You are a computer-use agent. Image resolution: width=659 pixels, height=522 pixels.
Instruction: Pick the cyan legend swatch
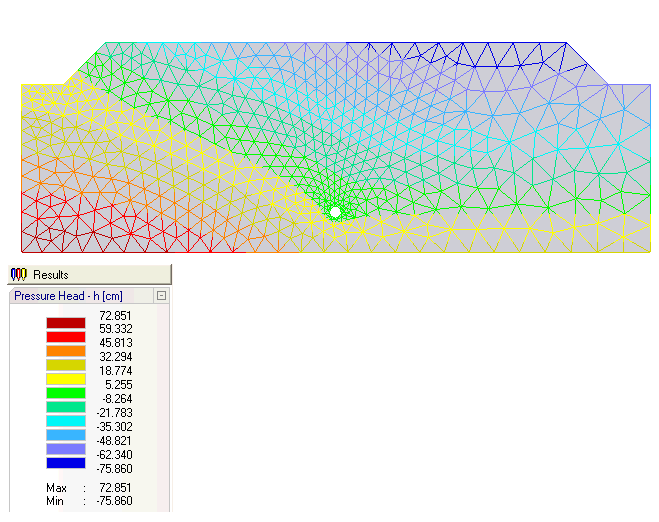point(66,421)
